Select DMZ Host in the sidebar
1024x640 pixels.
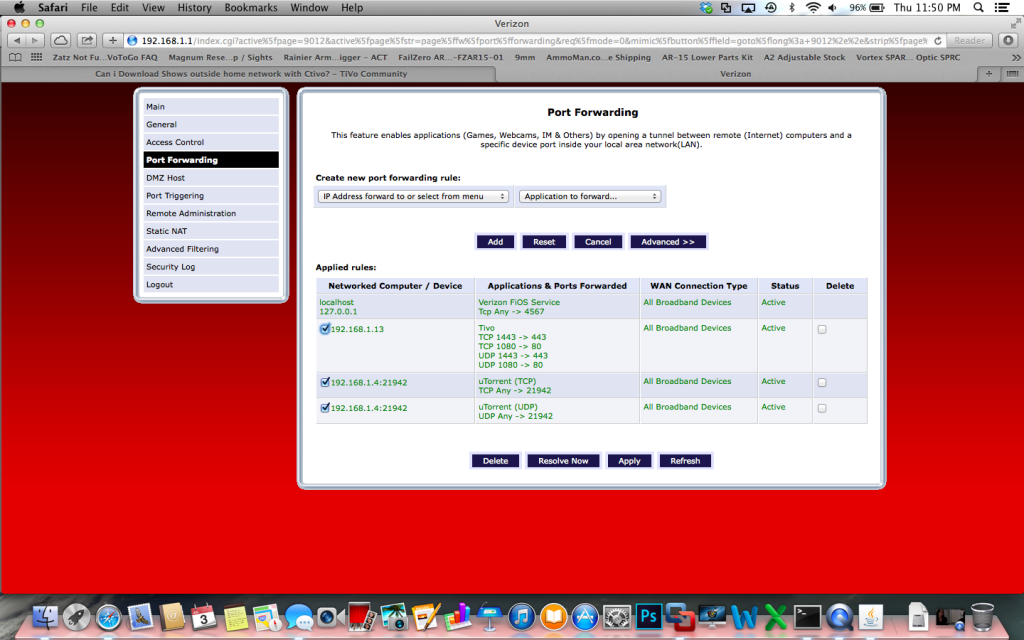pyautogui.click(x=211, y=178)
